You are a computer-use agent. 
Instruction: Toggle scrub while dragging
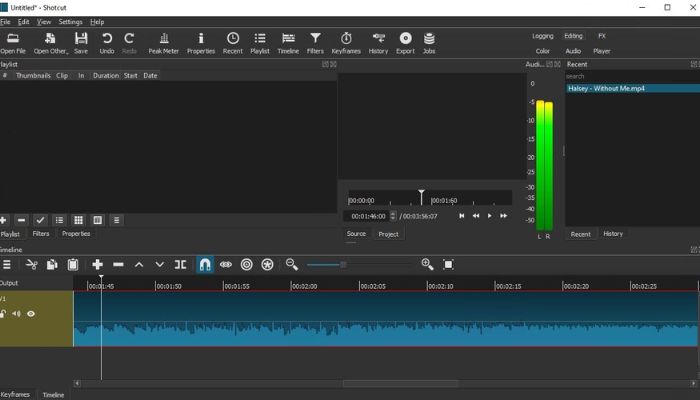pos(226,265)
